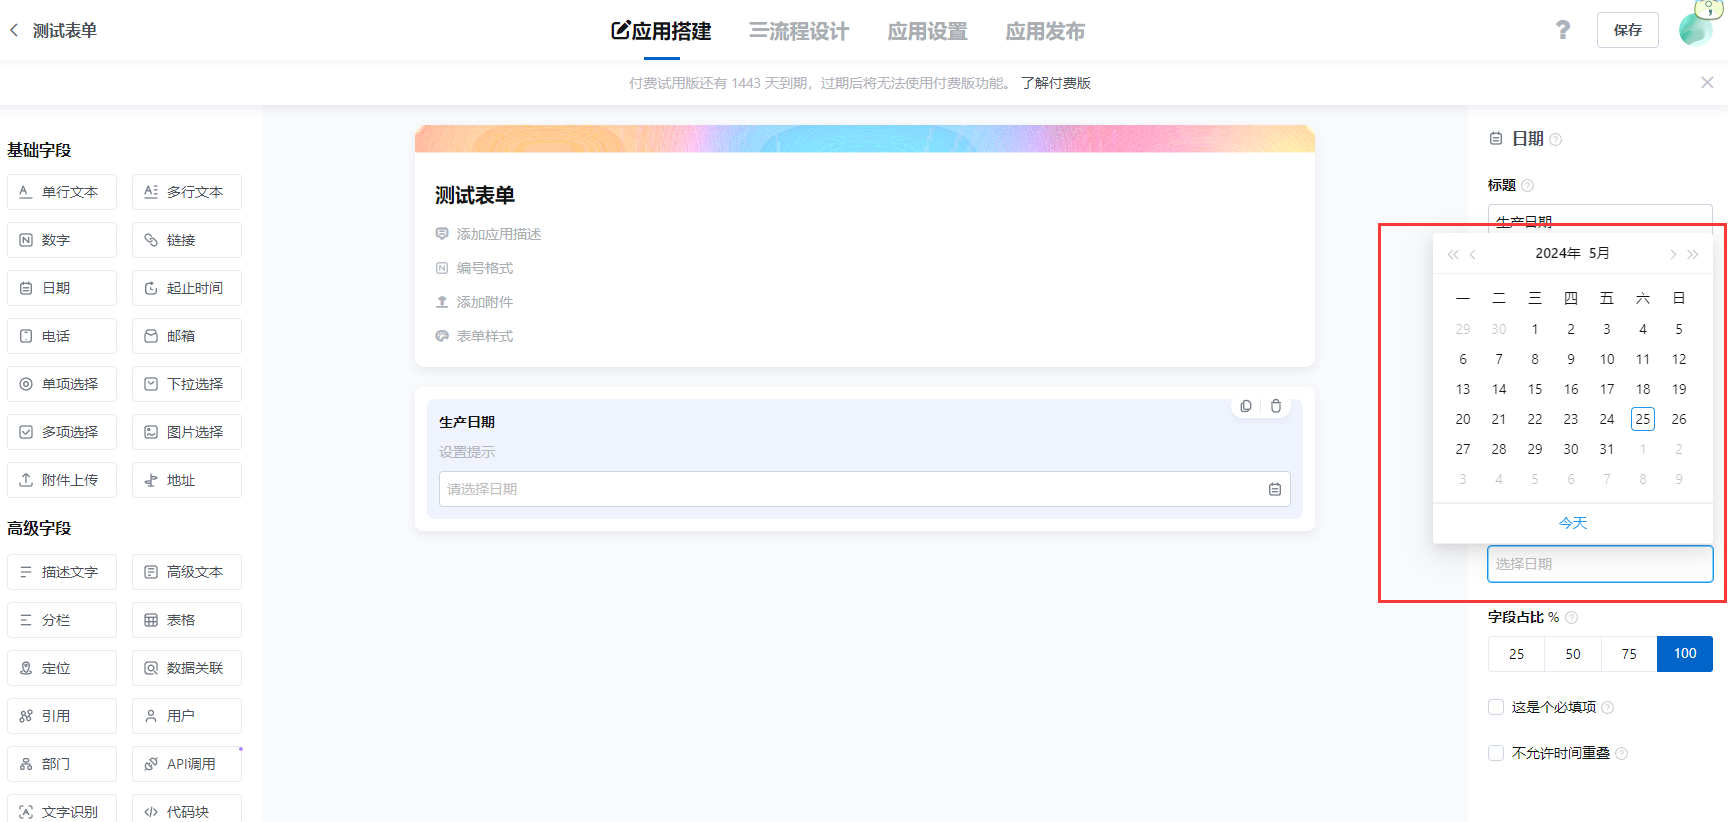Add an API调用 API call field
This screenshot has height=822, width=1728.
(x=187, y=764)
